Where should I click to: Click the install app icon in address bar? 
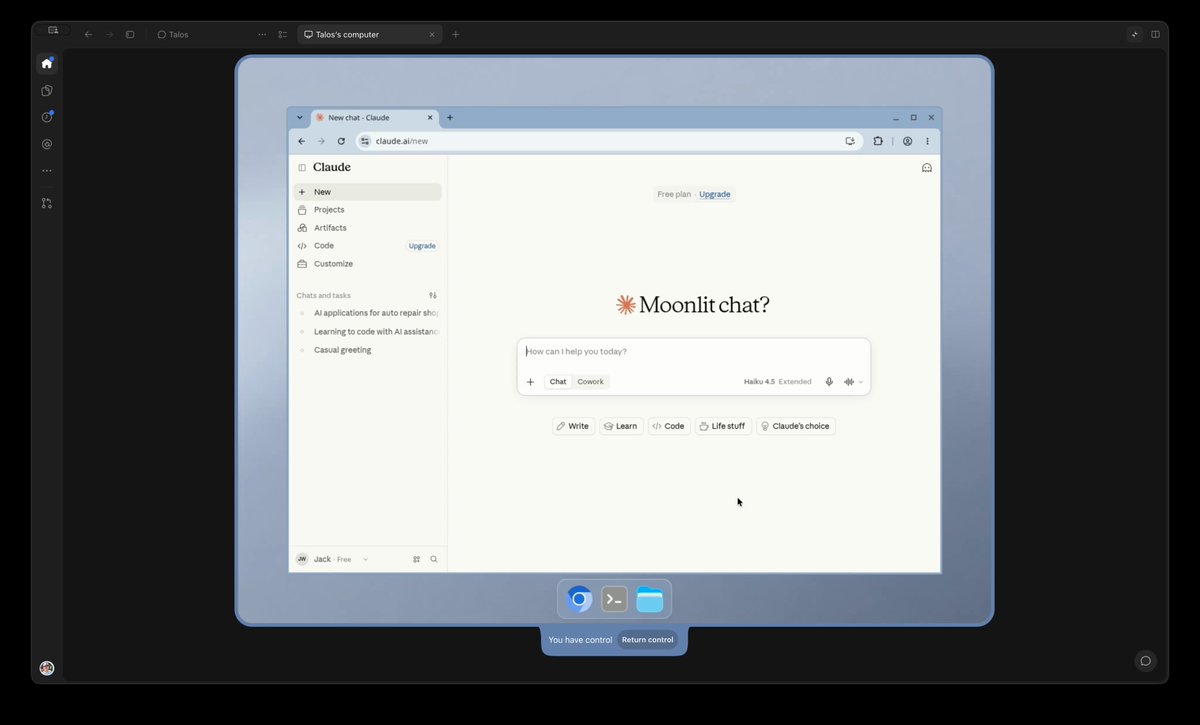click(850, 141)
